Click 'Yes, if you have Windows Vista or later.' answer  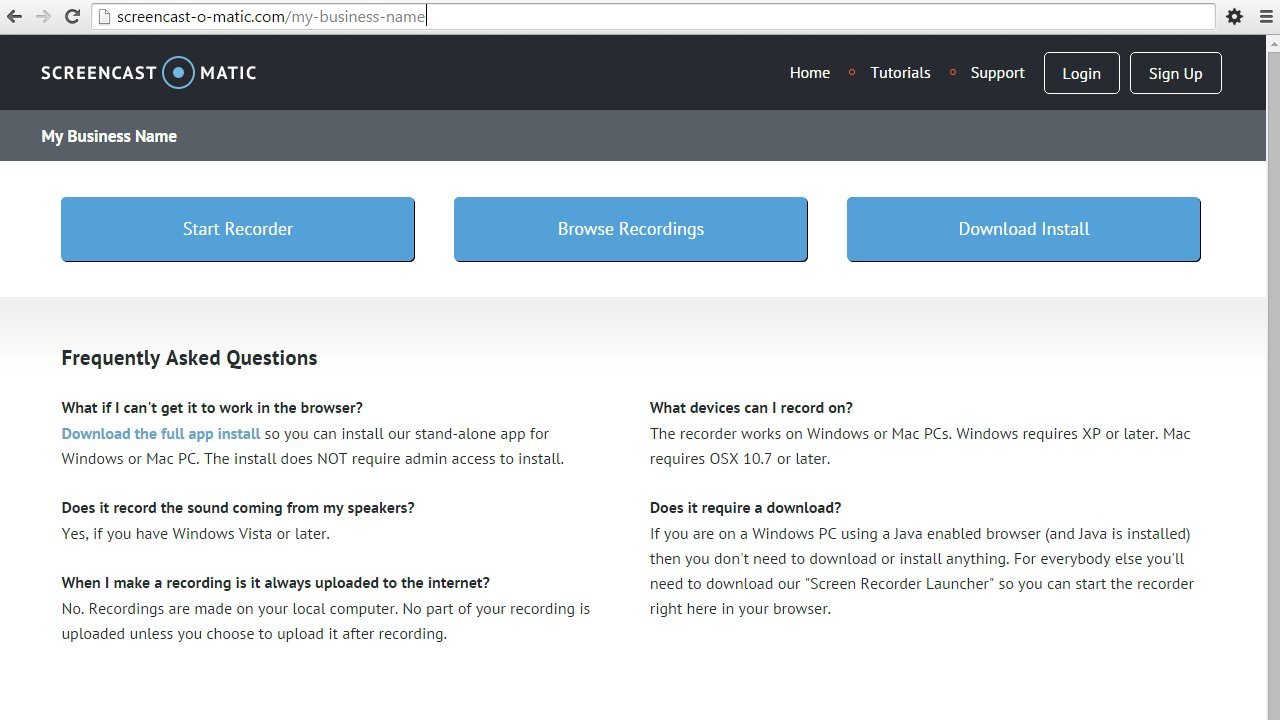coord(195,534)
